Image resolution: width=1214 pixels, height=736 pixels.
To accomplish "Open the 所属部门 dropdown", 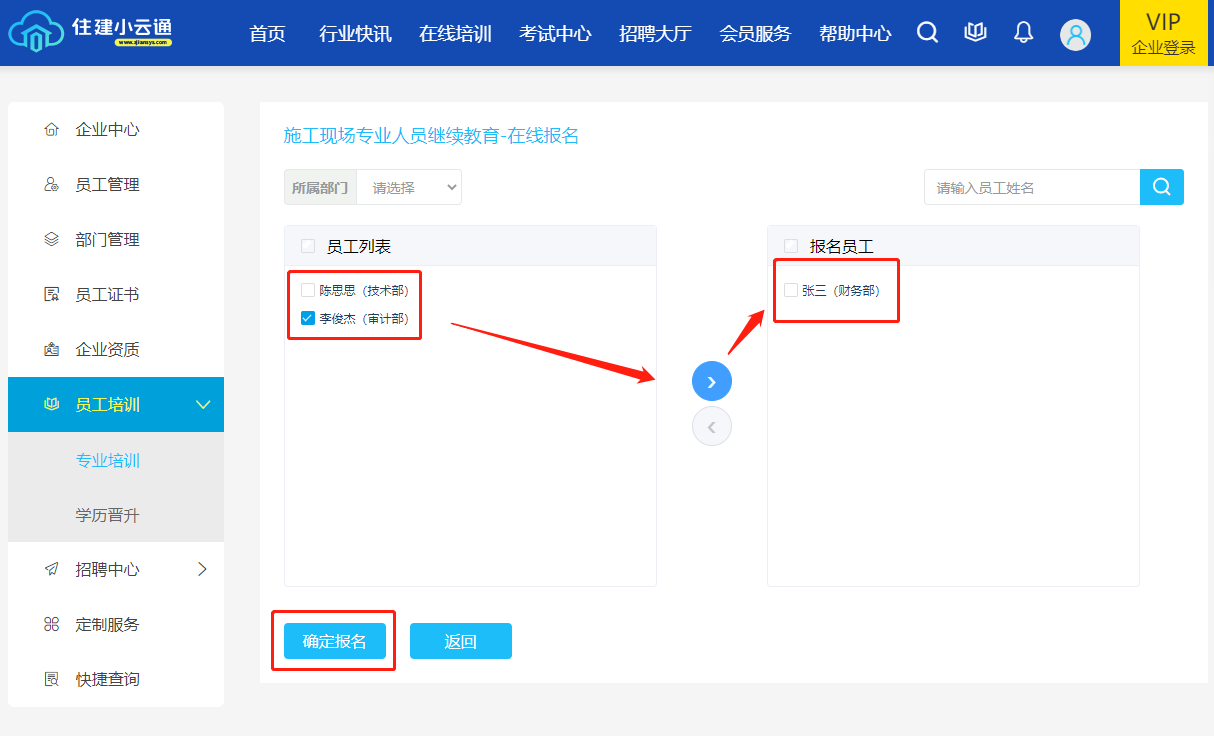I will click(x=409, y=187).
